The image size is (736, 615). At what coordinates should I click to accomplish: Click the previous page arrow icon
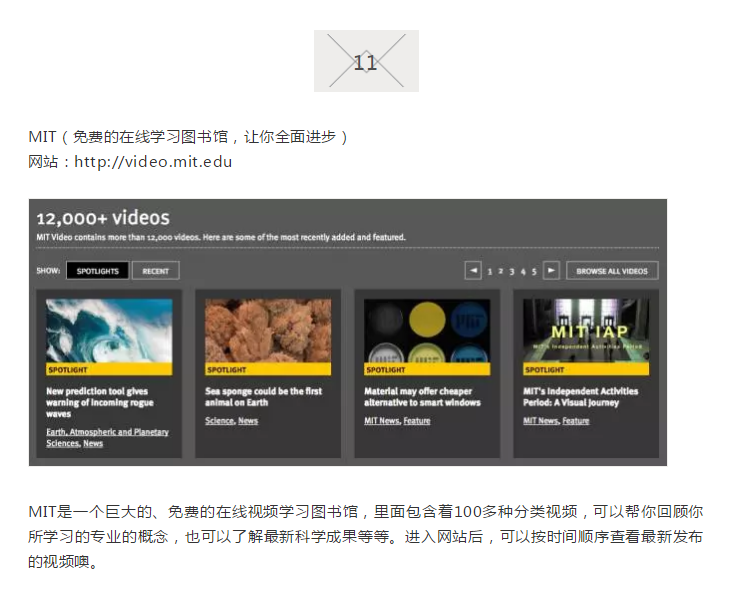(473, 270)
